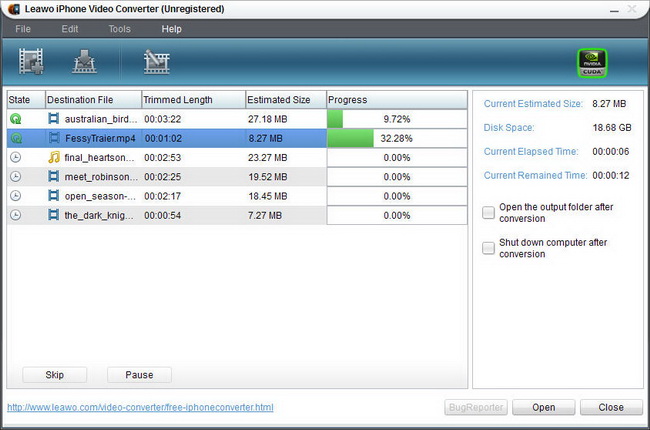This screenshot has width=650, height=430.
Task: Click the download-to-tray toolbar icon
Action: (x=85, y=61)
